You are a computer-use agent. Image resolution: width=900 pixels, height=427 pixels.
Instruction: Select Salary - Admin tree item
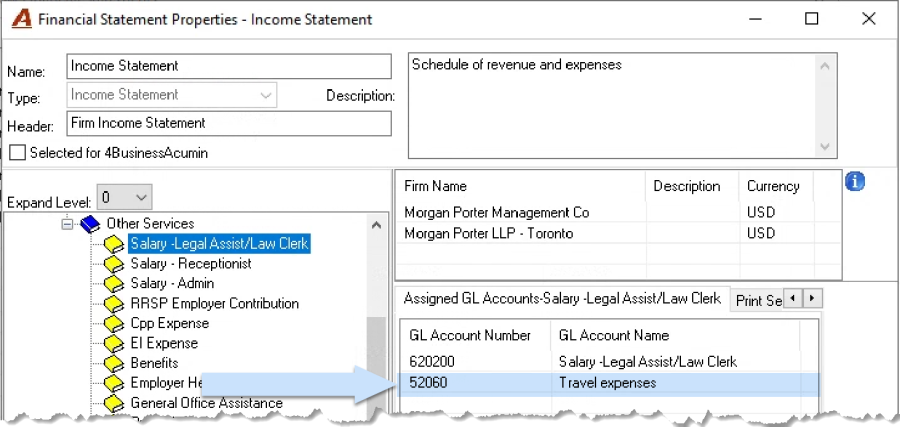(x=172, y=284)
